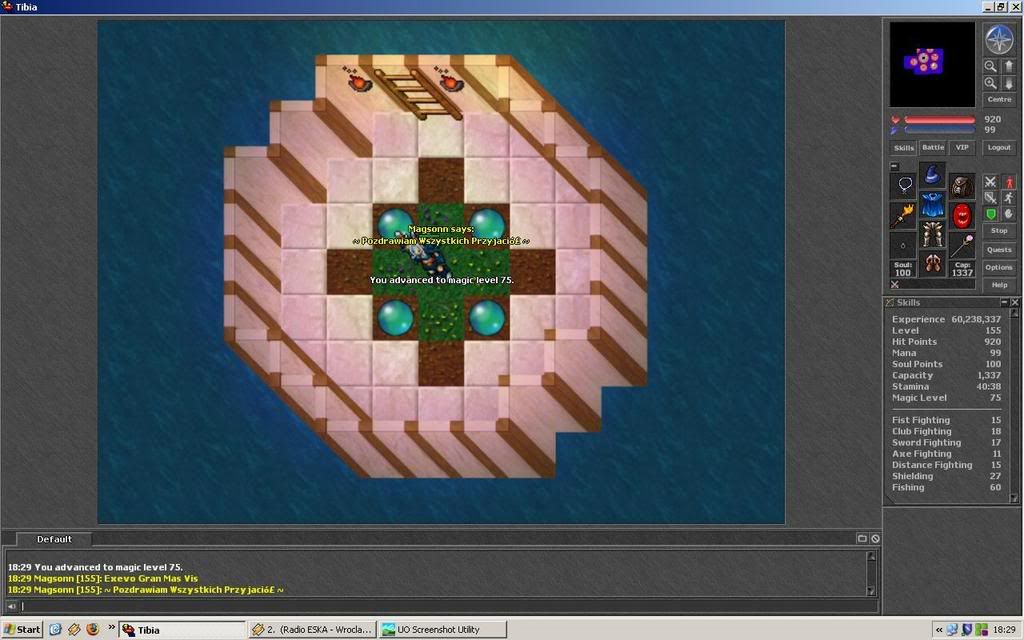This screenshot has height=640, width=1024.
Task: Click the minimap view
Action: (x=932, y=64)
